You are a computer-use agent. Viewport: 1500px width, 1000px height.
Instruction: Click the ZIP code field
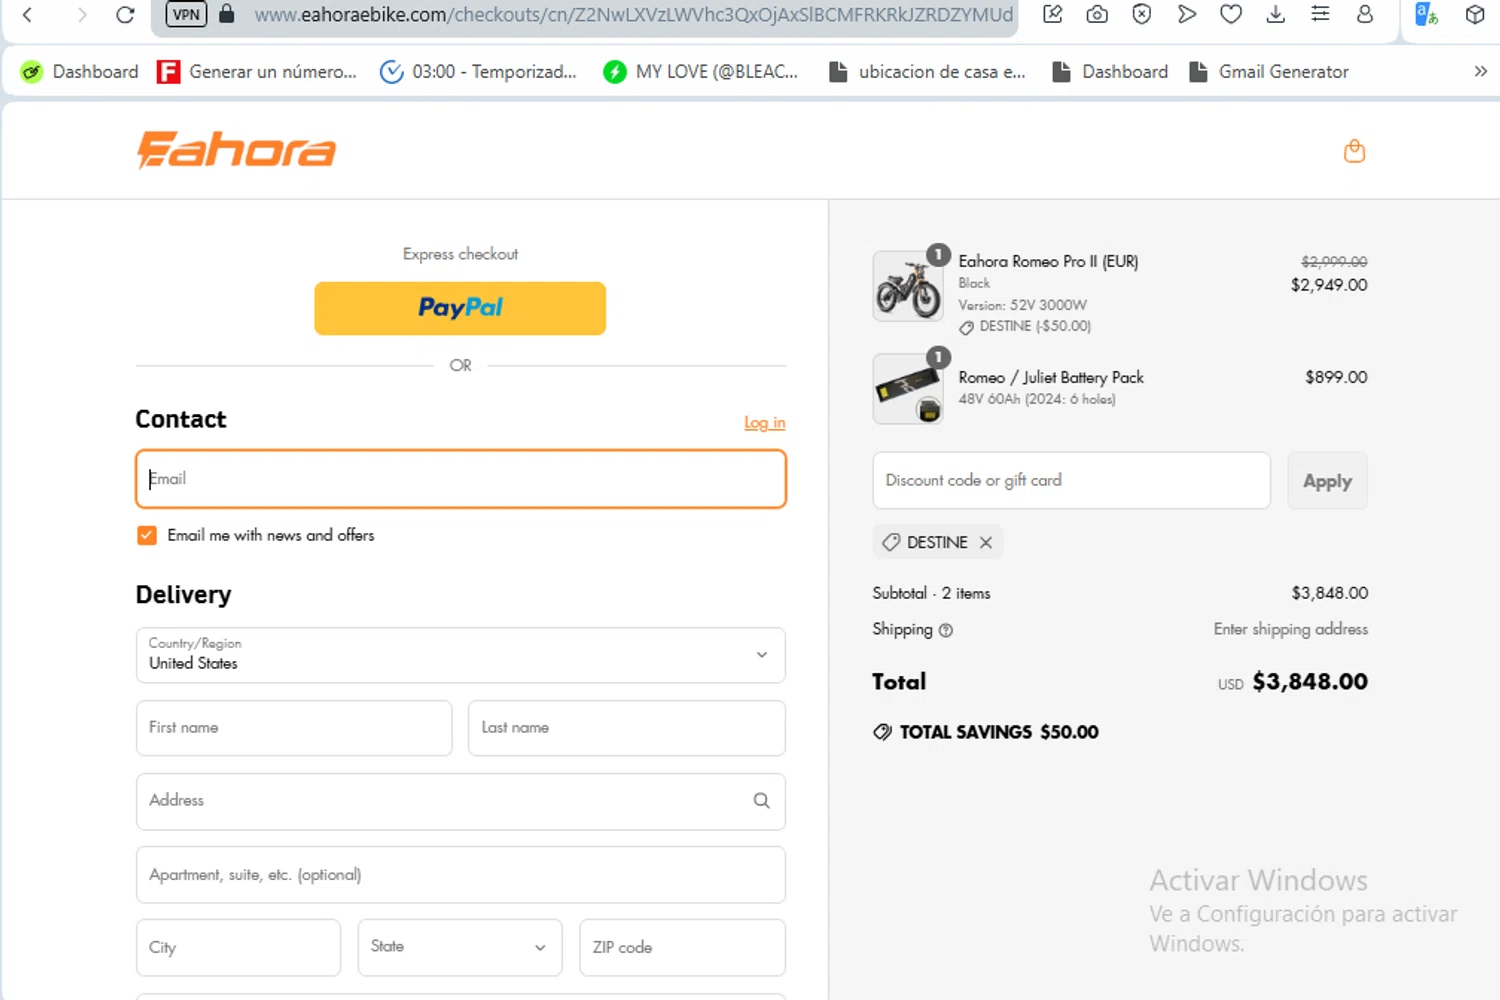(x=682, y=947)
